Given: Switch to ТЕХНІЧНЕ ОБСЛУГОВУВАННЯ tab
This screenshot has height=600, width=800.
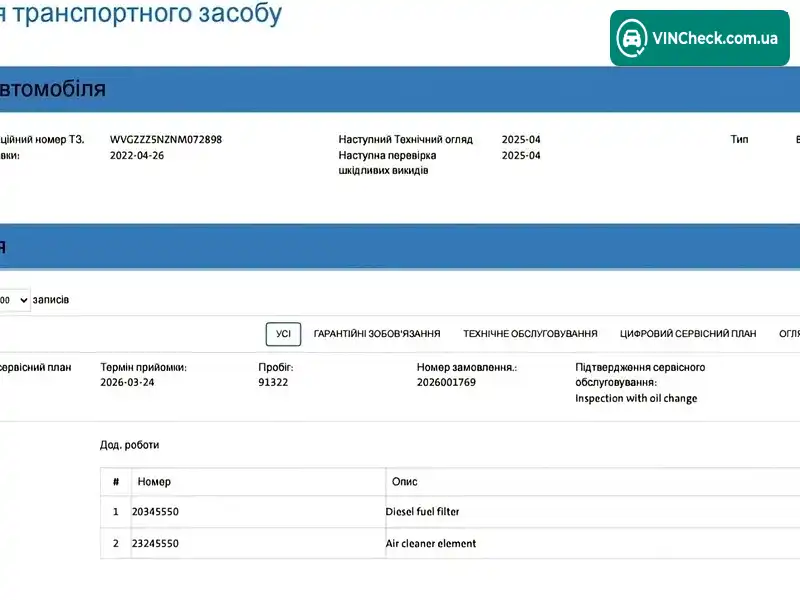Looking at the screenshot, I should pyautogui.click(x=530, y=334).
